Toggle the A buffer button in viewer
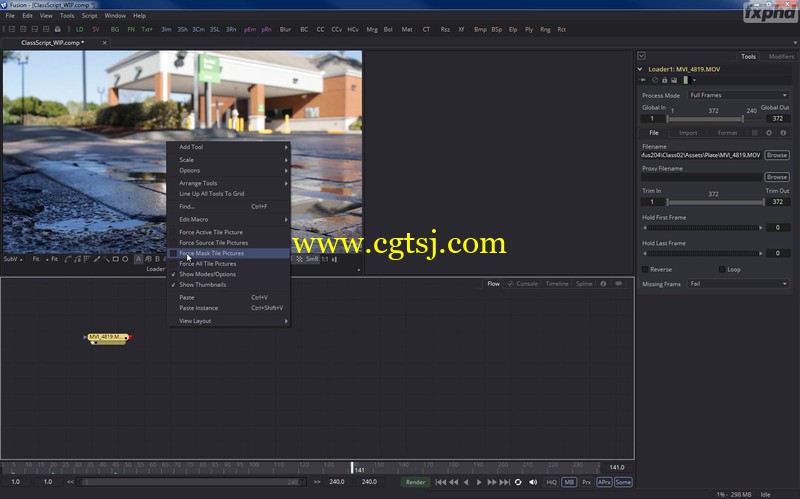 [x=138, y=259]
